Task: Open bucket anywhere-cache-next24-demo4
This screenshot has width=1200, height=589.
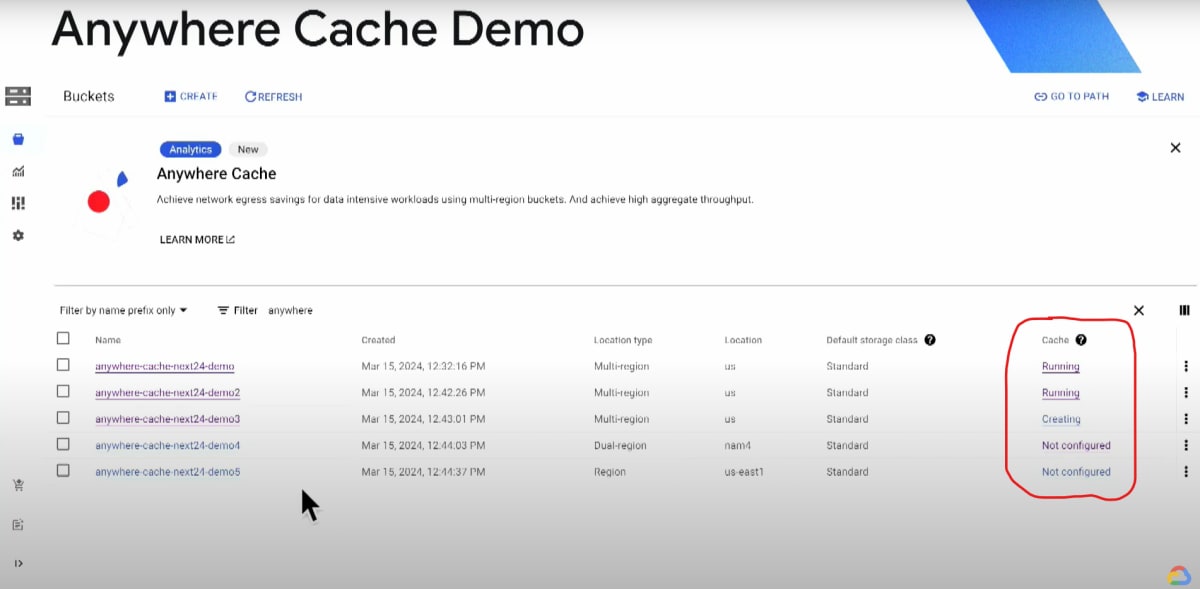Action: (x=167, y=446)
